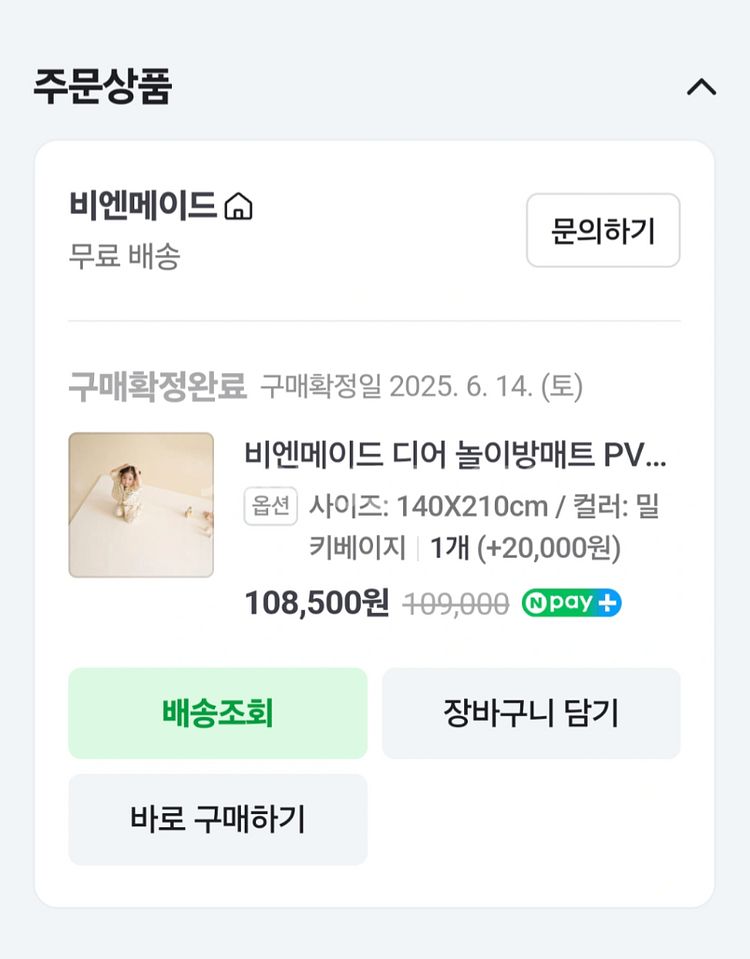The height and width of the screenshot is (959, 750).
Task: Click the 108,500원 price
Action: coord(316,603)
